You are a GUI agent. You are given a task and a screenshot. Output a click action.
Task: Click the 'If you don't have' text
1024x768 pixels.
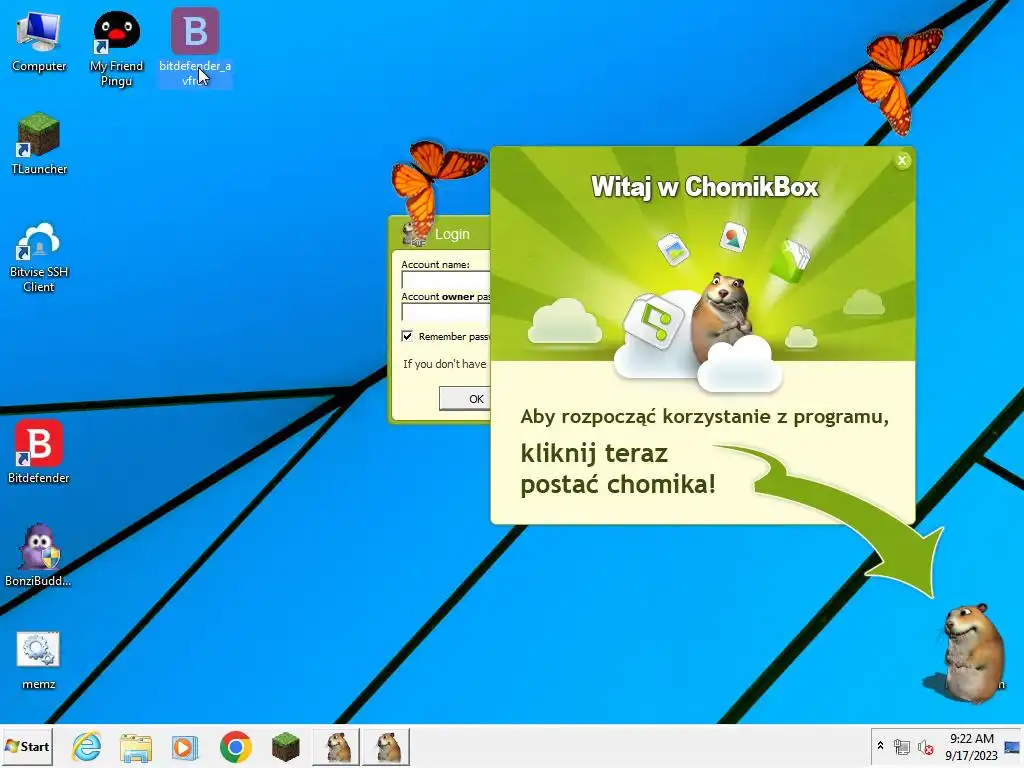[445, 364]
